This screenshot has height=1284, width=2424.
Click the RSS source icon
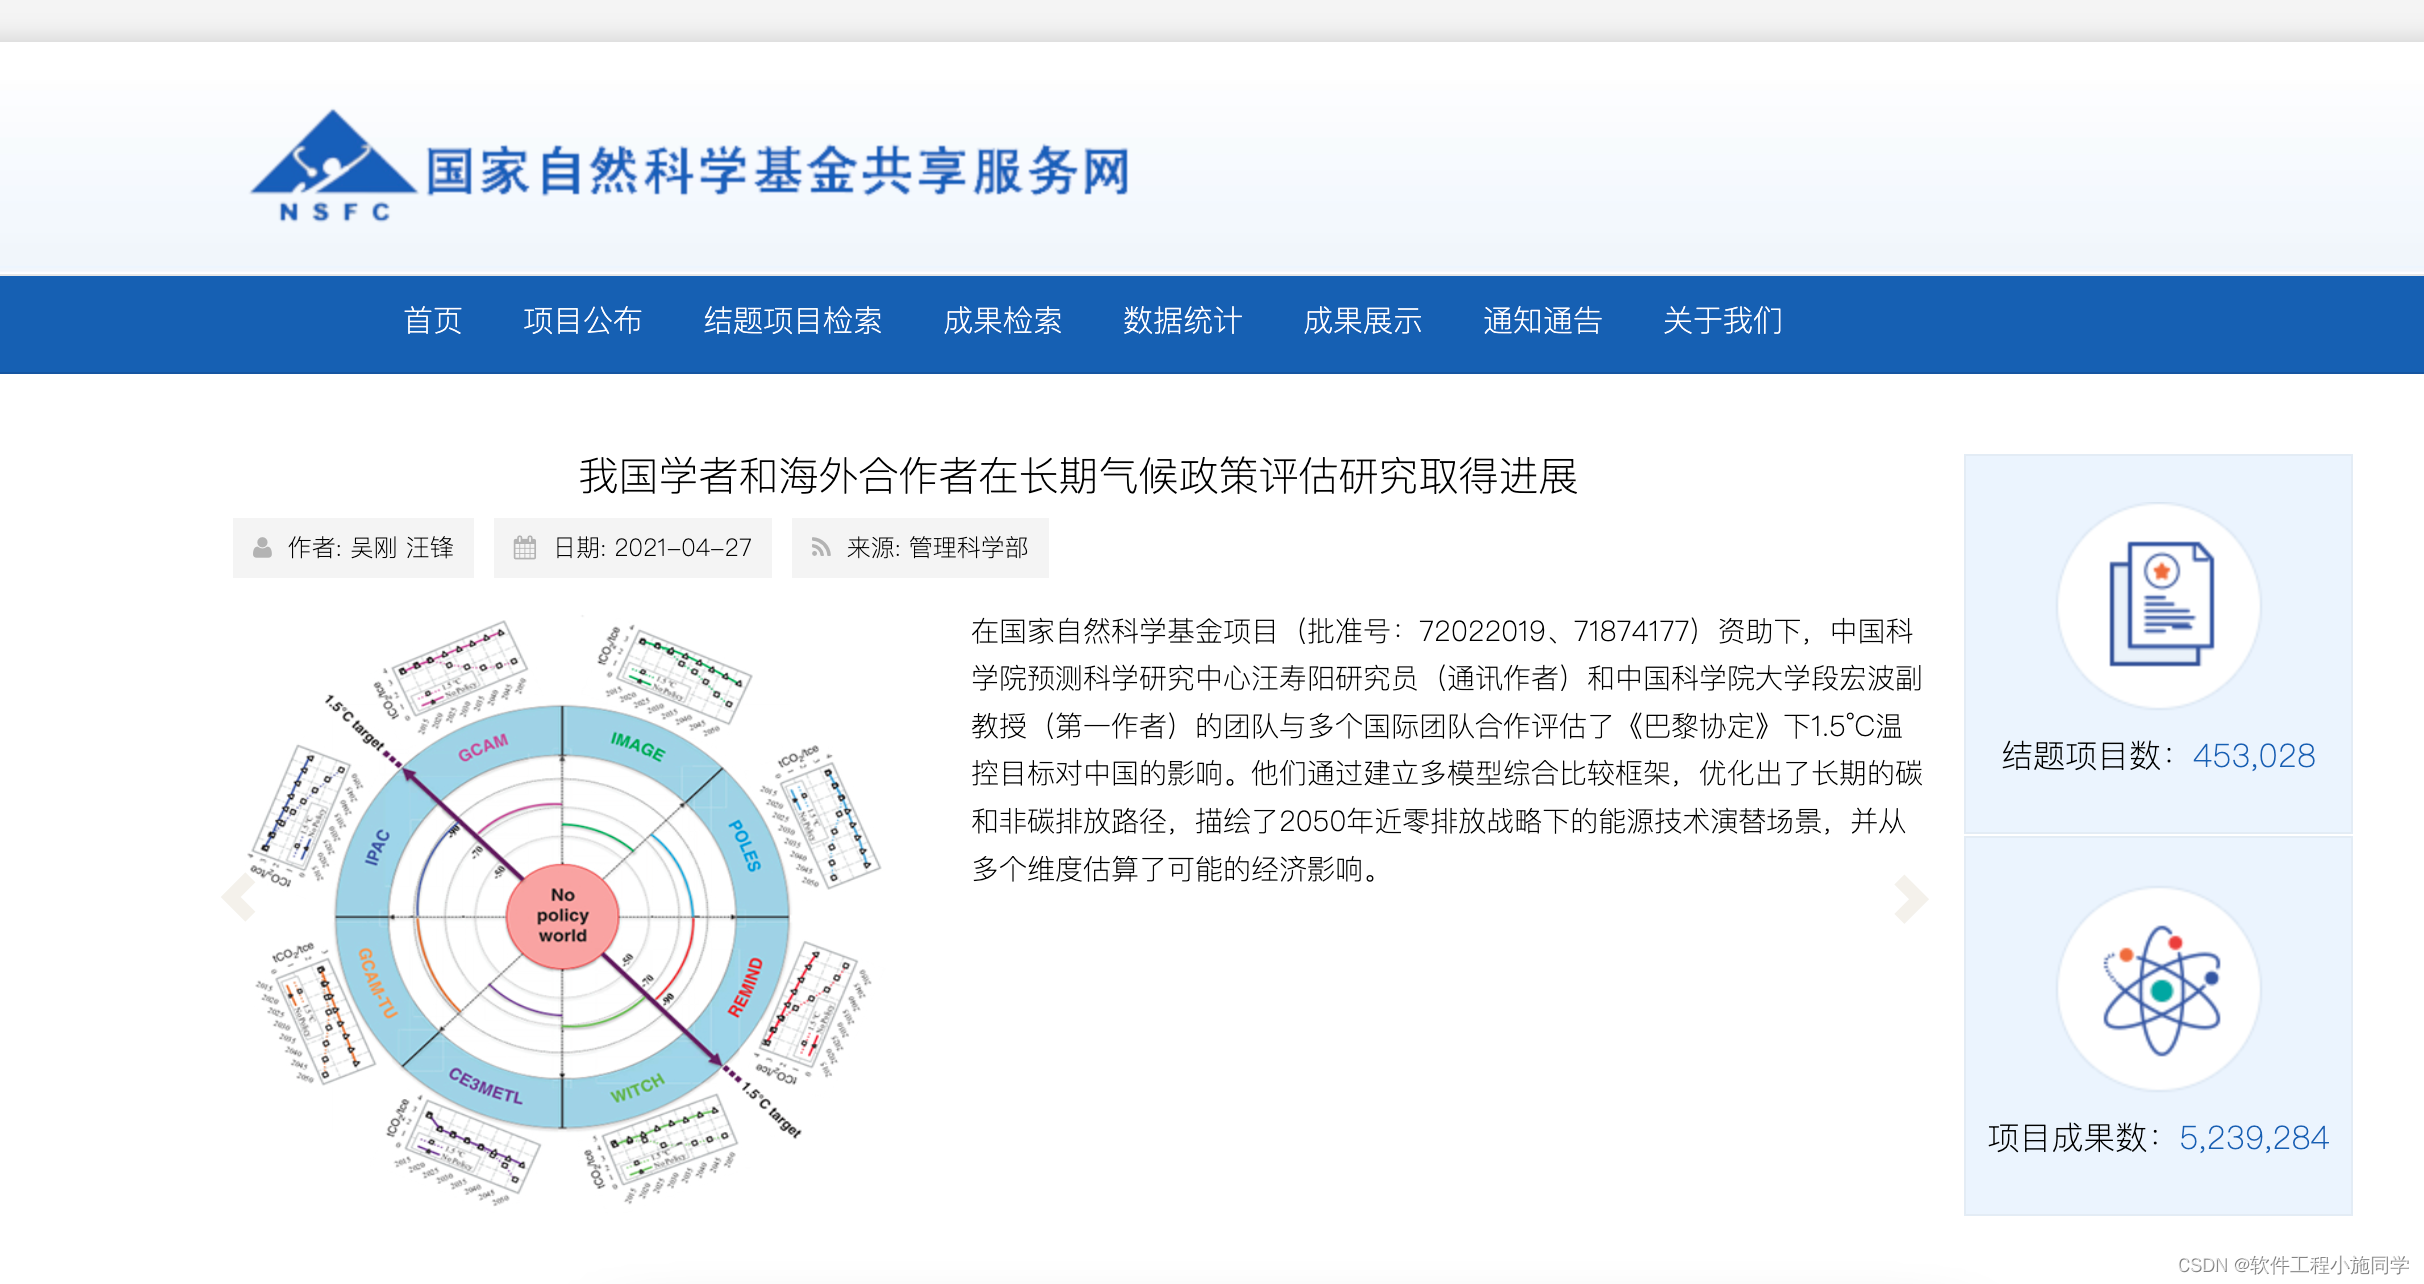[x=821, y=548]
